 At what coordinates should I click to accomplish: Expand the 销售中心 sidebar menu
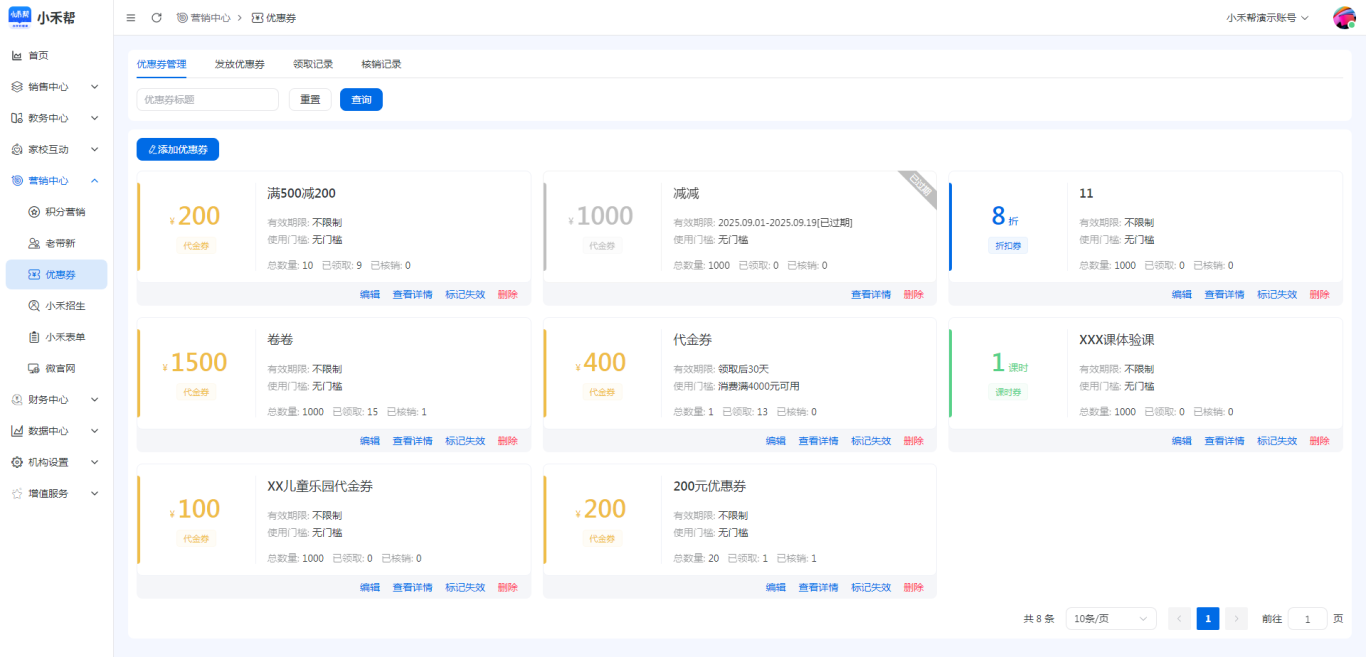(56, 87)
